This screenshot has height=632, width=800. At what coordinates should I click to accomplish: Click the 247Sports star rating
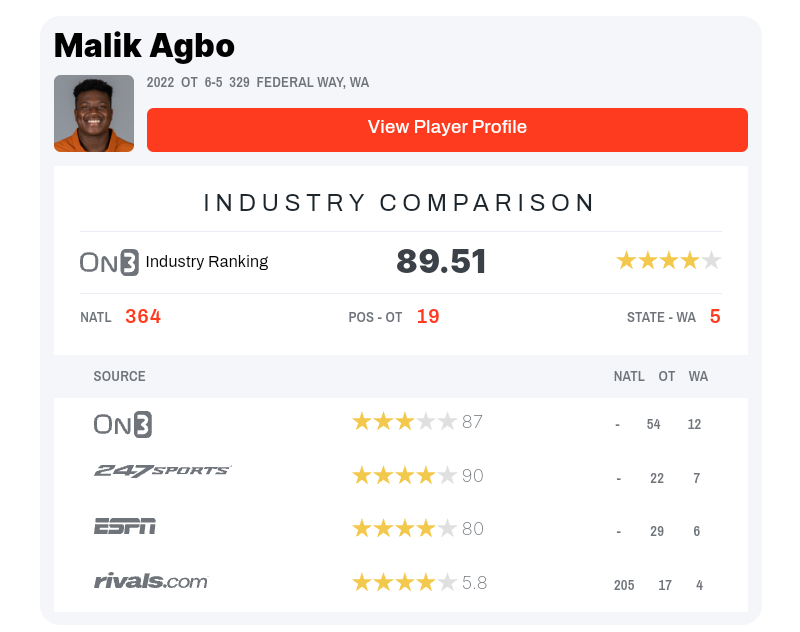point(404,476)
